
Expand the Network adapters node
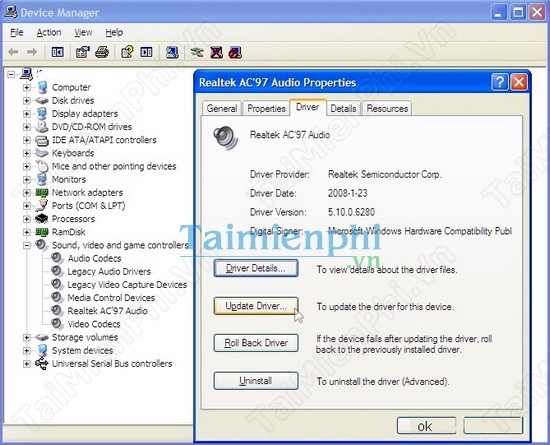(26, 193)
